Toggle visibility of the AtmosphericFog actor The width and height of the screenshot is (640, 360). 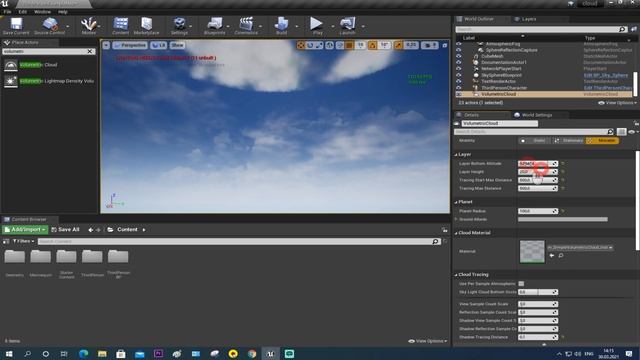[x=458, y=44]
